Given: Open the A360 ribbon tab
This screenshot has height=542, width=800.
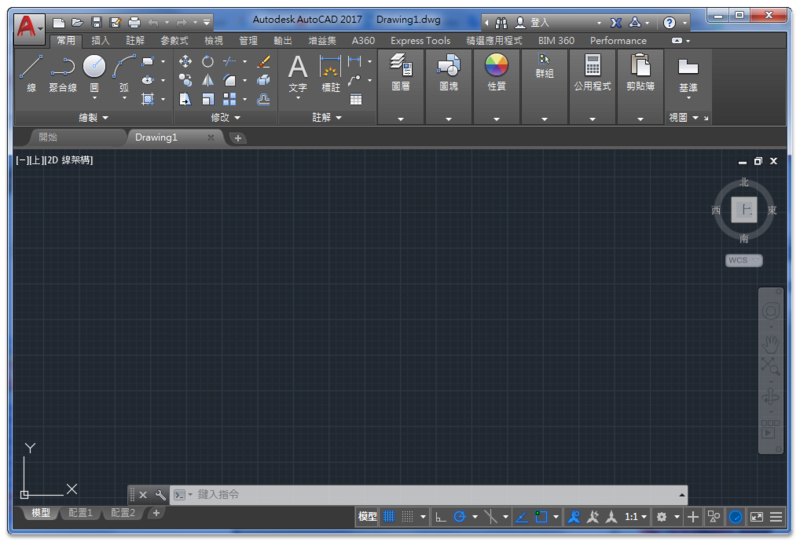Looking at the screenshot, I should point(363,41).
